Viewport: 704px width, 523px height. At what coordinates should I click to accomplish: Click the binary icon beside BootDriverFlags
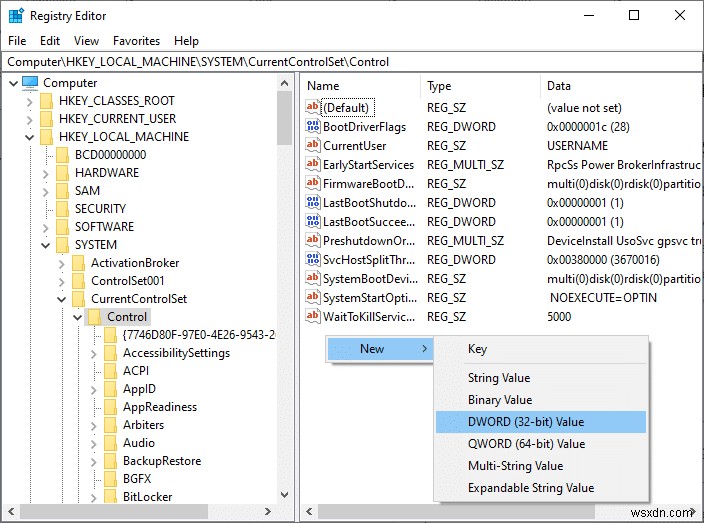(x=312, y=126)
